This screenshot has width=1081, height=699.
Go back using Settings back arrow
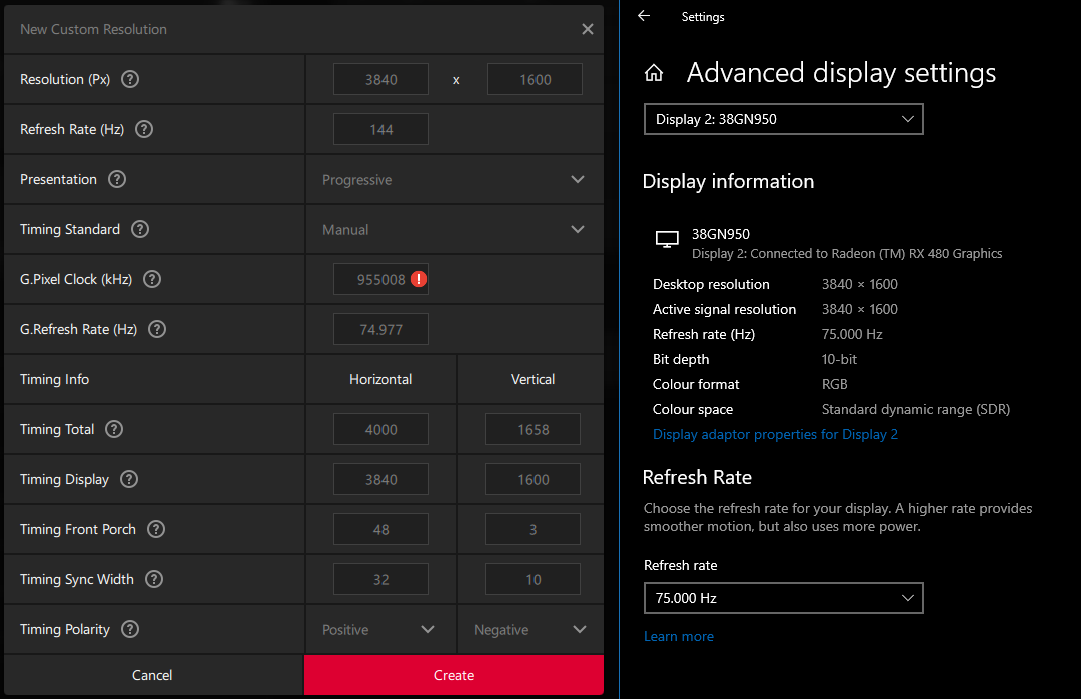click(644, 16)
